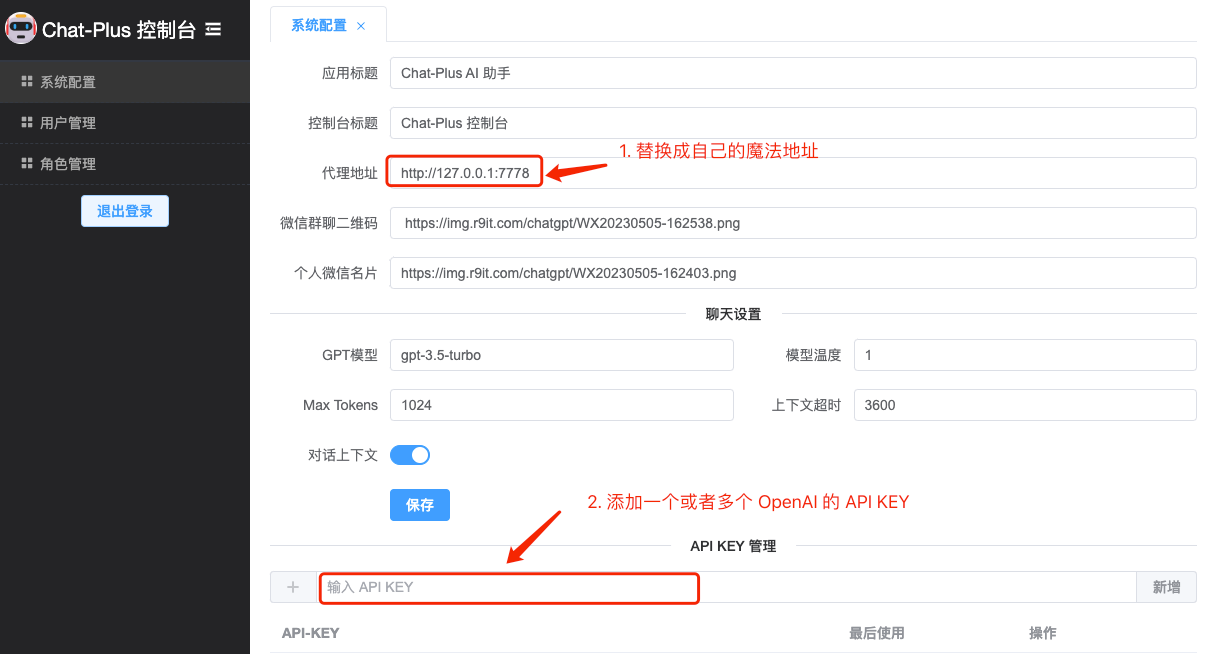Click the GPT模型 field showing gpt-3.5-turbo
Viewport: 1213px width, 654px height.
(x=562, y=355)
